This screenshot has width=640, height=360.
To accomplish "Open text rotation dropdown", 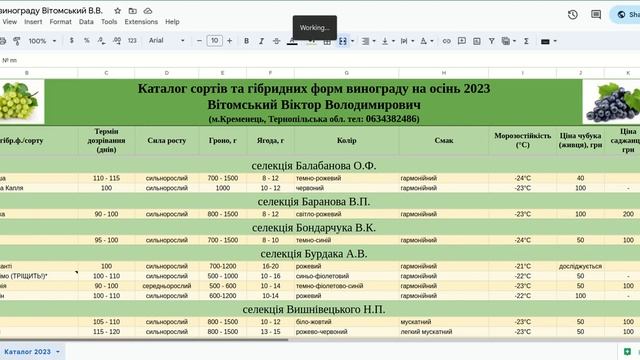I will (x=426, y=41).
